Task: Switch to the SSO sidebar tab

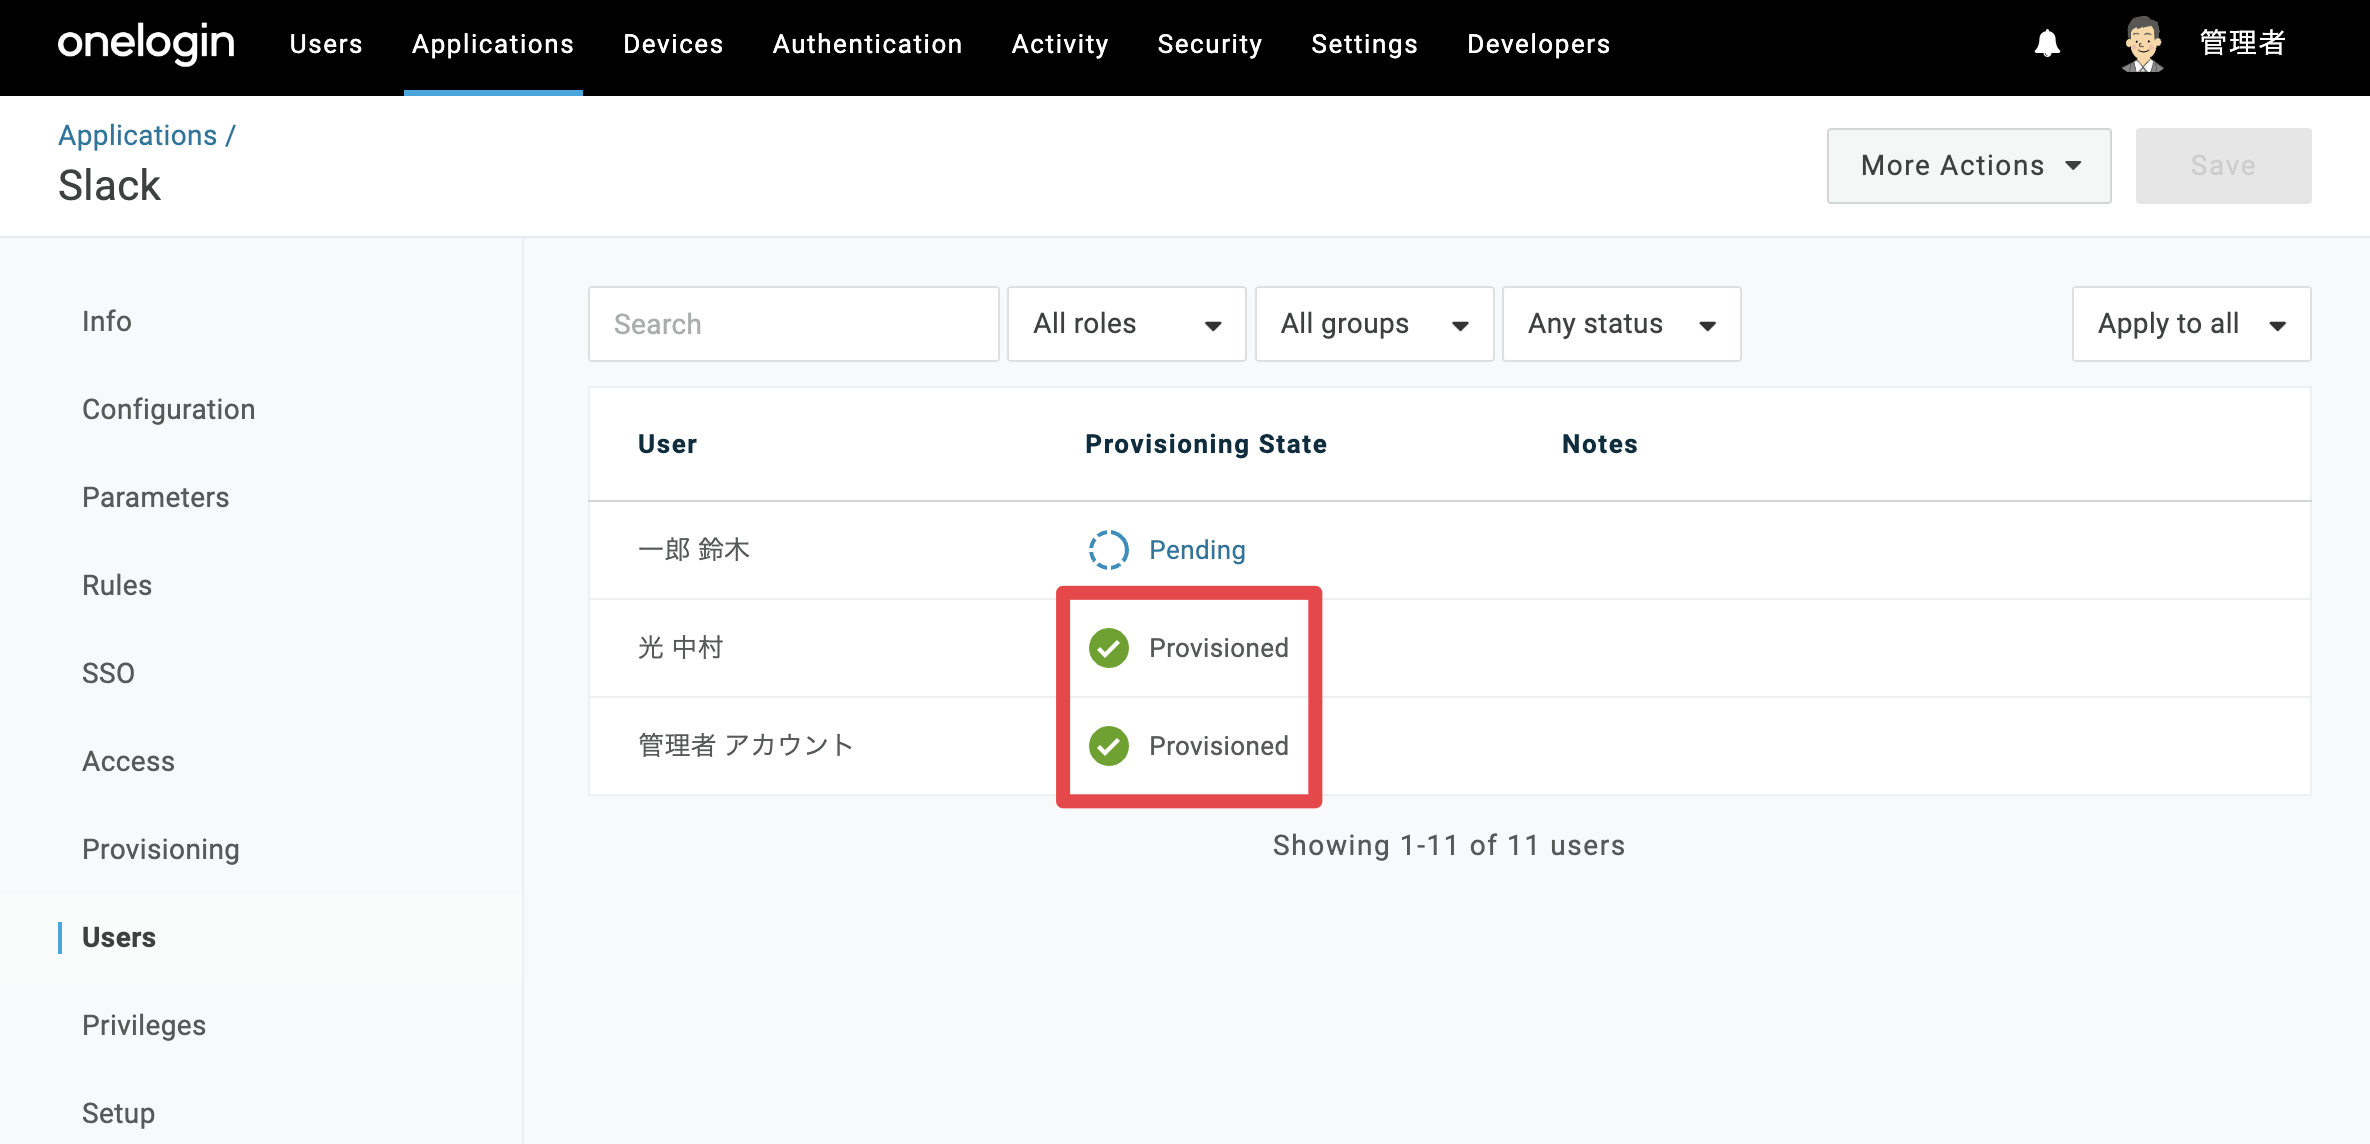Action: coord(108,673)
